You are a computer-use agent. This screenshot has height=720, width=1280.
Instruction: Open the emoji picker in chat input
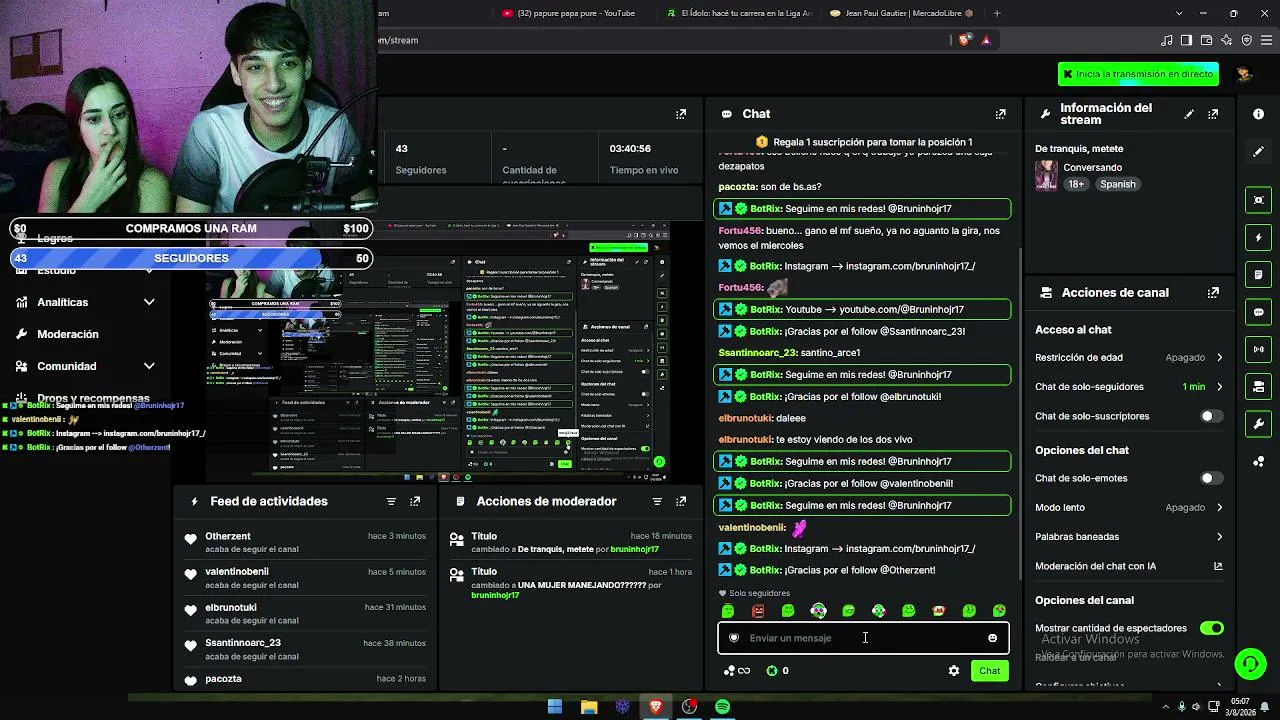(992, 638)
